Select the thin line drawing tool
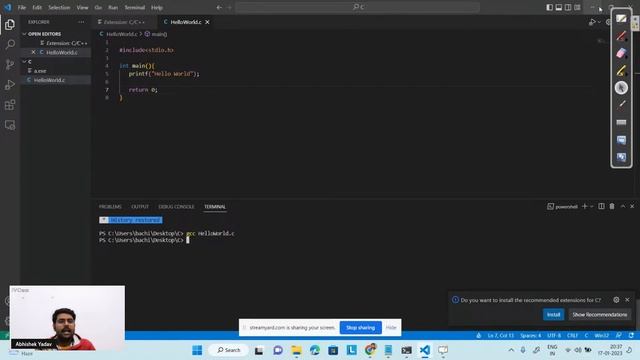640x360 pixels. (621, 104)
